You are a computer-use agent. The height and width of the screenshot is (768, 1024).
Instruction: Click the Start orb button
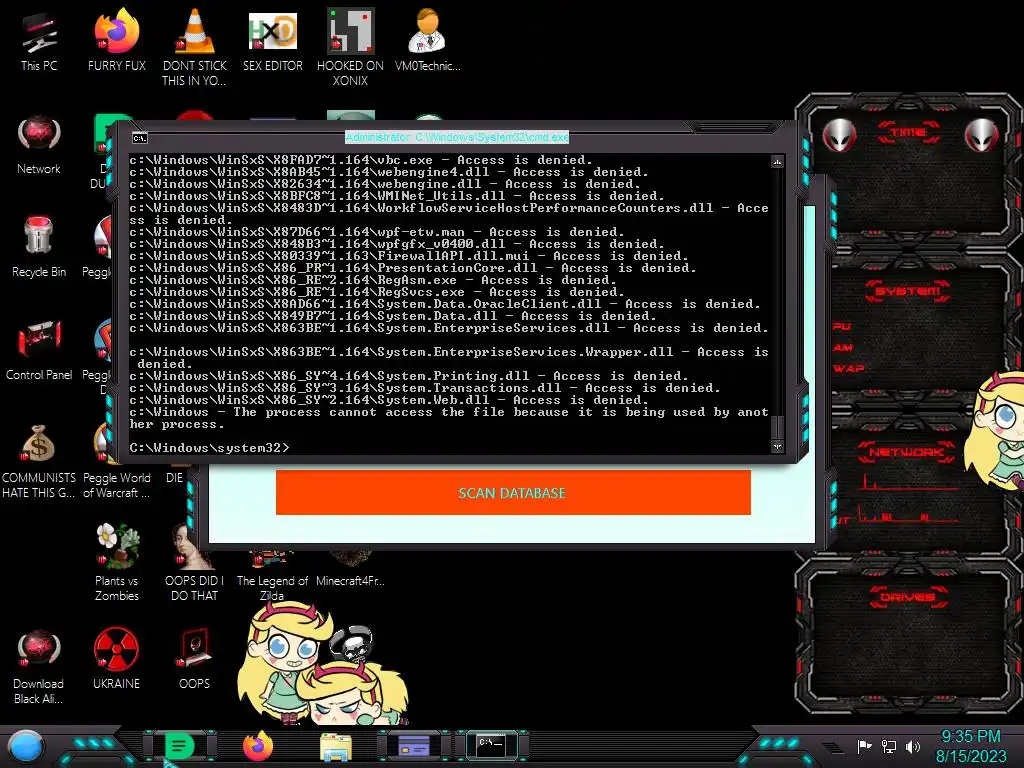tap(26, 747)
